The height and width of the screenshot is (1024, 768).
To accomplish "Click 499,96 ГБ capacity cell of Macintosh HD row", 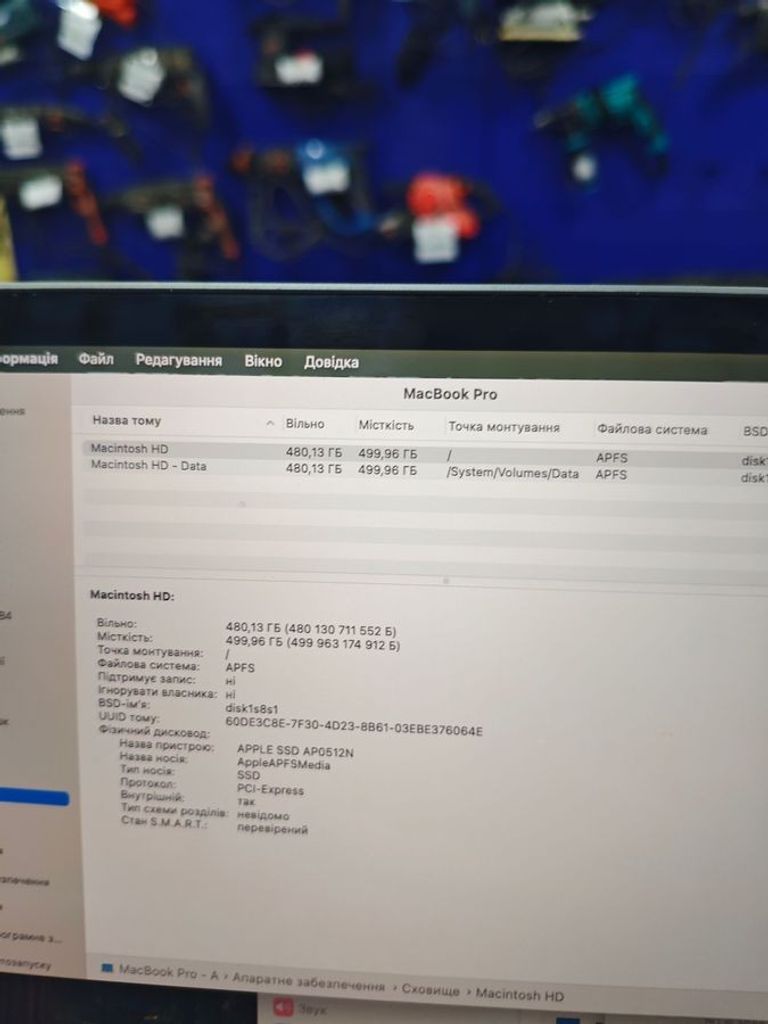I will (x=387, y=453).
